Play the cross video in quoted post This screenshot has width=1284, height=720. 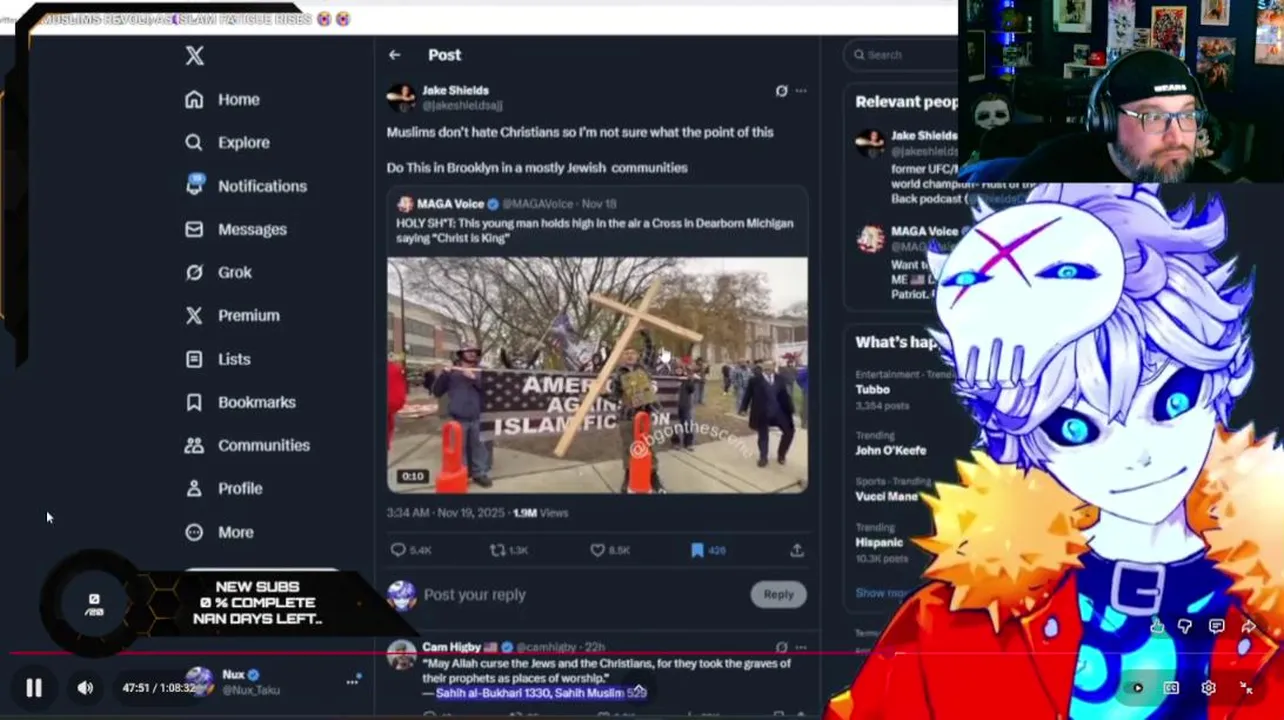(x=597, y=375)
